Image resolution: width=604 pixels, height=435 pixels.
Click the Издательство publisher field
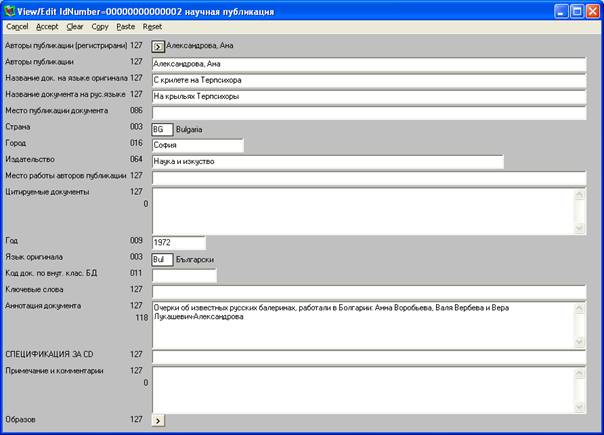click(326, 162)
